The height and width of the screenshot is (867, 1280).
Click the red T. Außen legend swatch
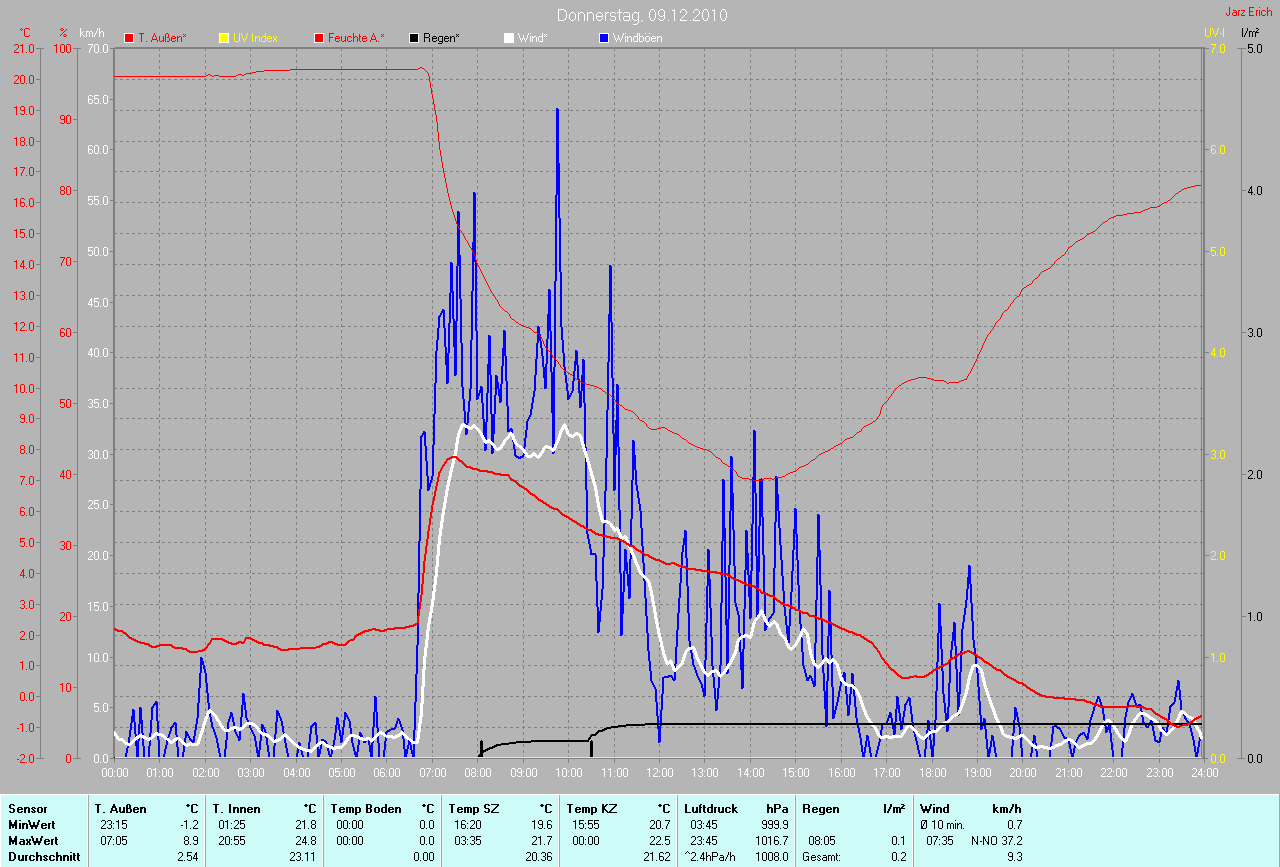tap(129, 38)
